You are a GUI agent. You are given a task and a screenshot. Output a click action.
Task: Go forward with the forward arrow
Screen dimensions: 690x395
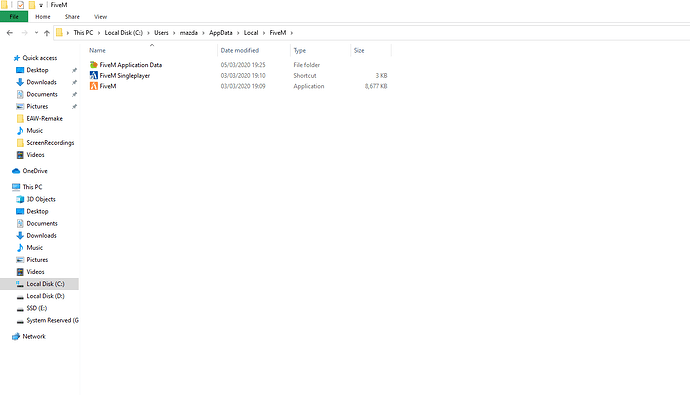point(25,33)
